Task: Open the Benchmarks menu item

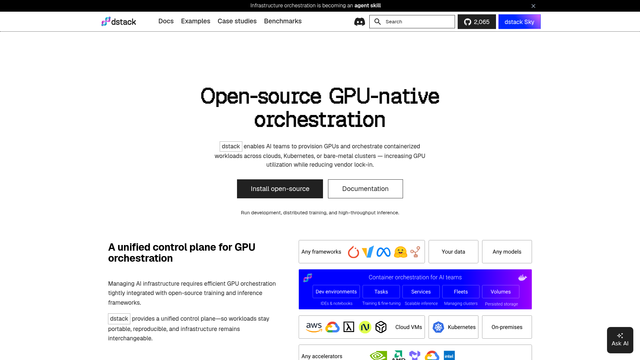Action: pos(282,21)
